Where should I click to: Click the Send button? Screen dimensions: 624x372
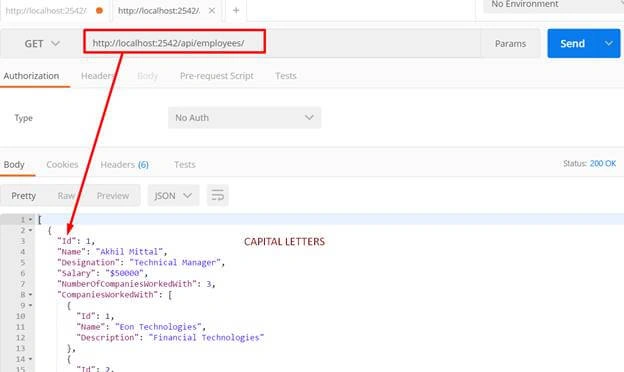pyautogui.click(x=572, y=43)
